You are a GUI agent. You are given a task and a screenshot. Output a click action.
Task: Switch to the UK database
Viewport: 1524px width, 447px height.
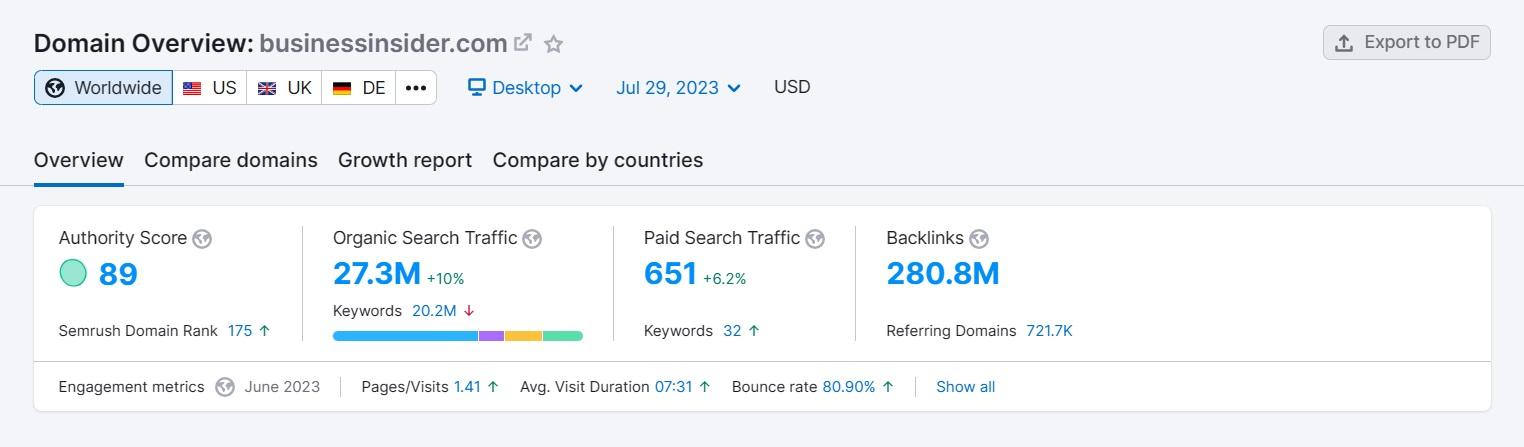[285, 88]
